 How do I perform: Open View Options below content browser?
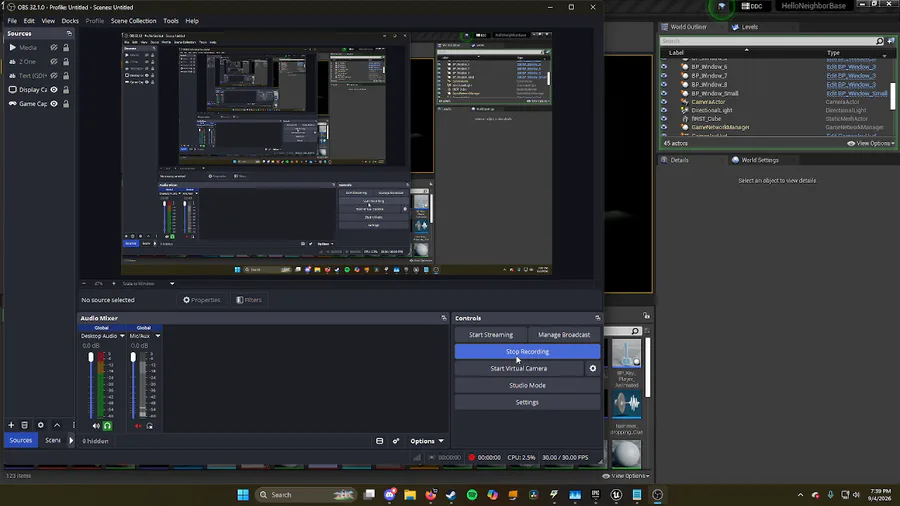point(626,476)
